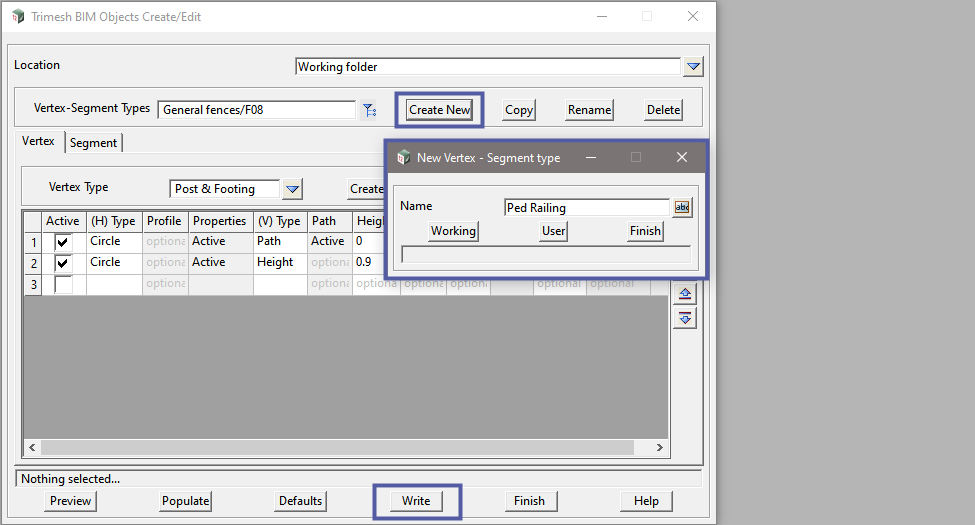Click the Working button in New Vertex dialog

(453, 231)
